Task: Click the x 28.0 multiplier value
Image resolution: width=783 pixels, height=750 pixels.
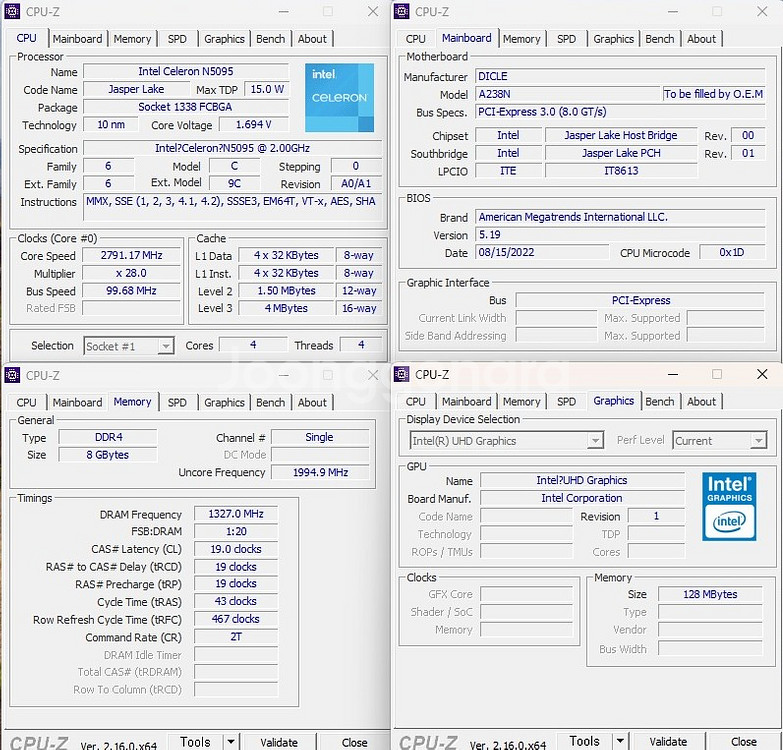Action: 131,273
